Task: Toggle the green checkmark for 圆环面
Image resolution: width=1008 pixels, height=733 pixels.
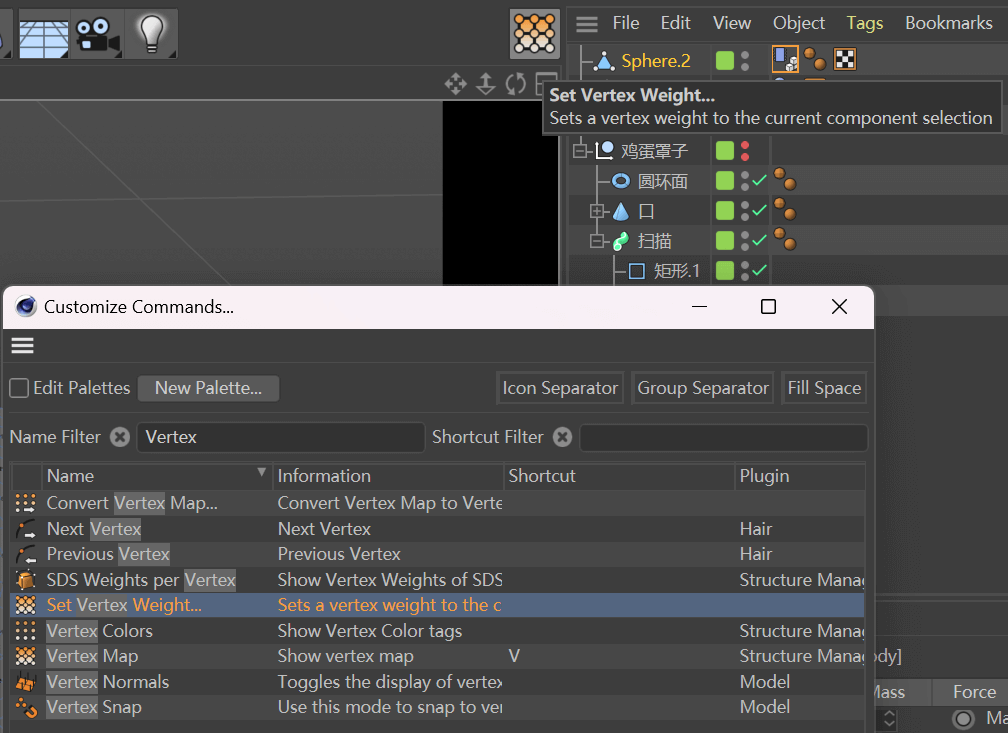Action: (x=759, y=181)
